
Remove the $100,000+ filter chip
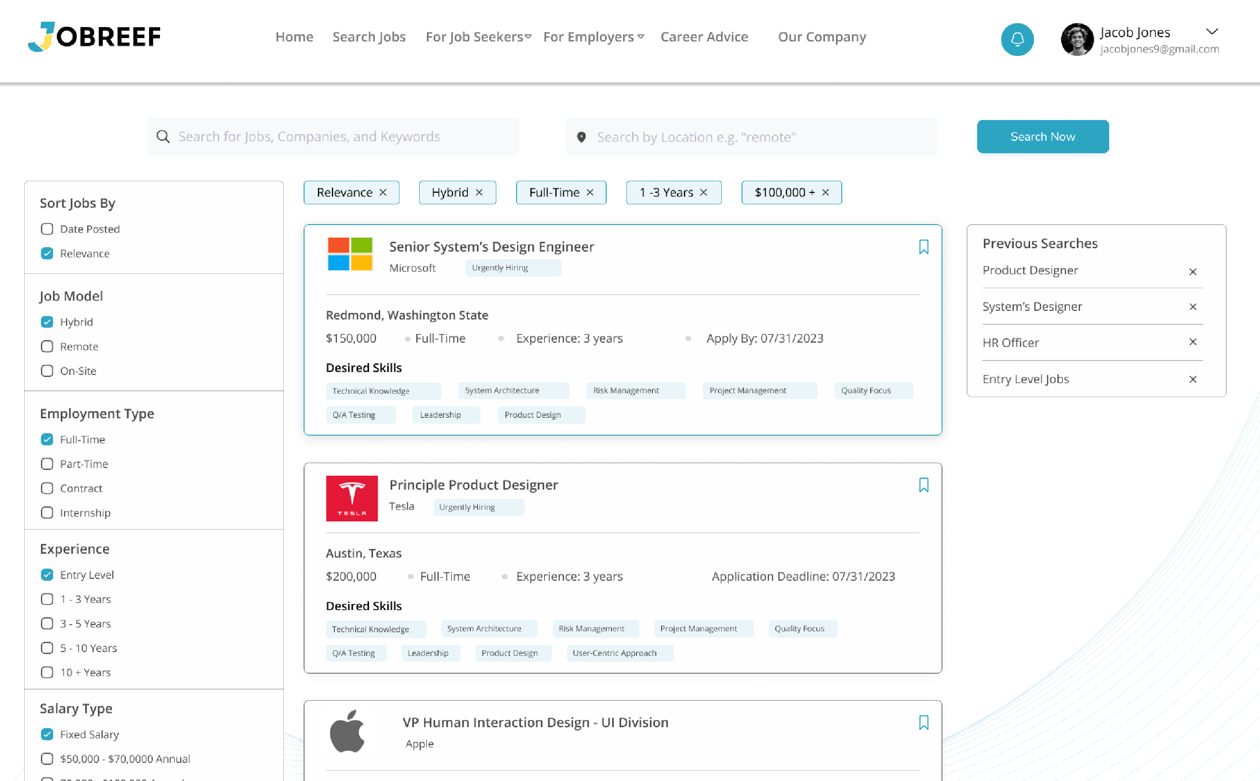(x=826, y=193)
